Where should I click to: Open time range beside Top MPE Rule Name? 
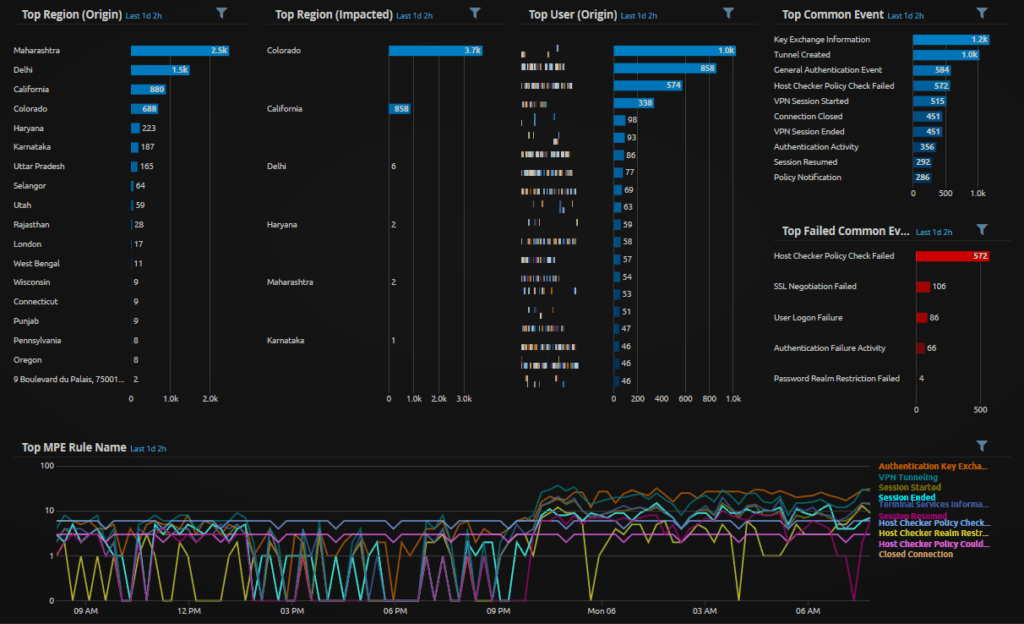click(148, 449)
